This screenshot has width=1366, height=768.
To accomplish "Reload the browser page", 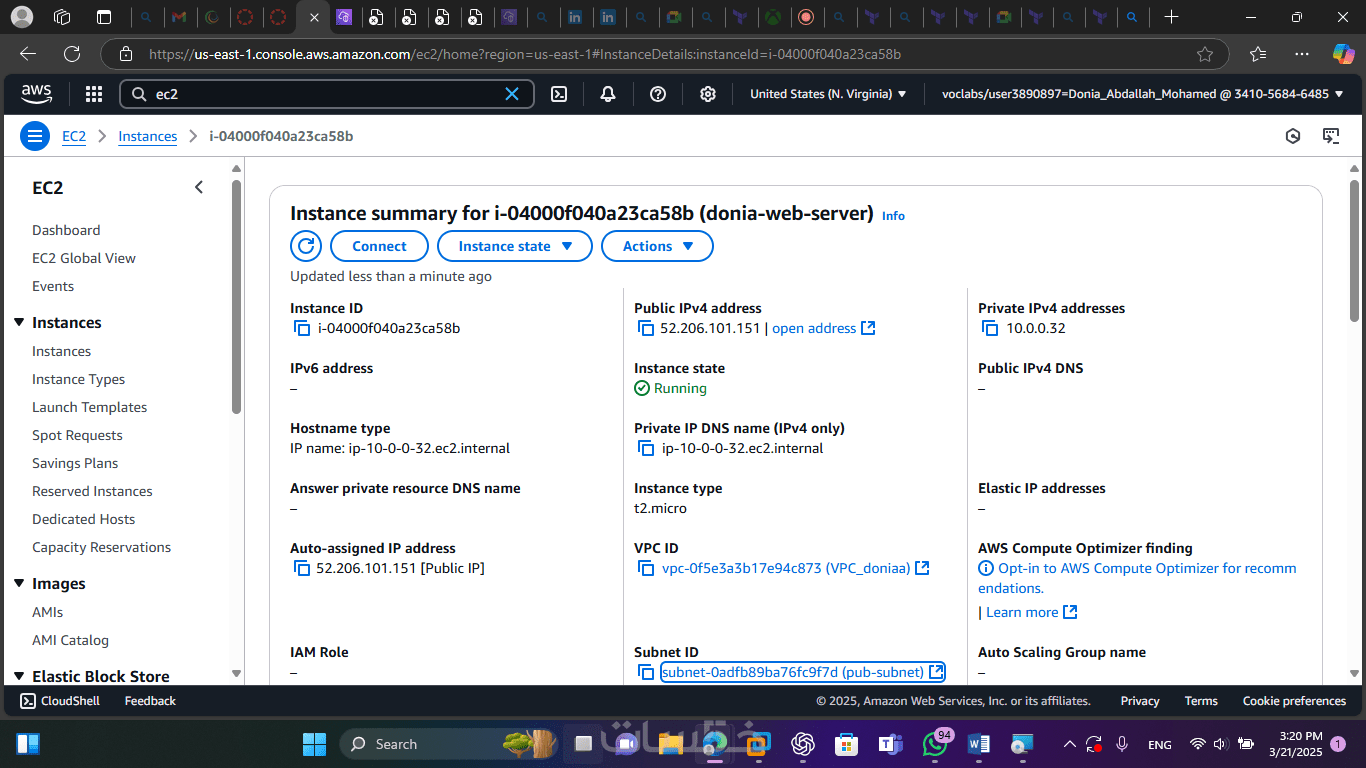I will [72, 54].
